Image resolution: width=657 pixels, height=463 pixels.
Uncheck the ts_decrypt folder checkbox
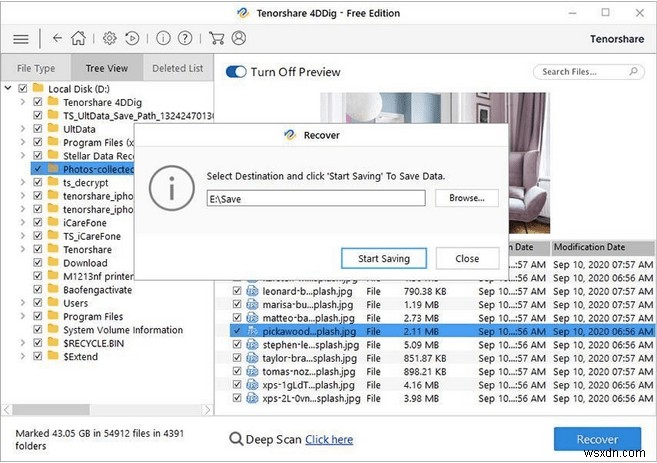click(x=38, y=182)
